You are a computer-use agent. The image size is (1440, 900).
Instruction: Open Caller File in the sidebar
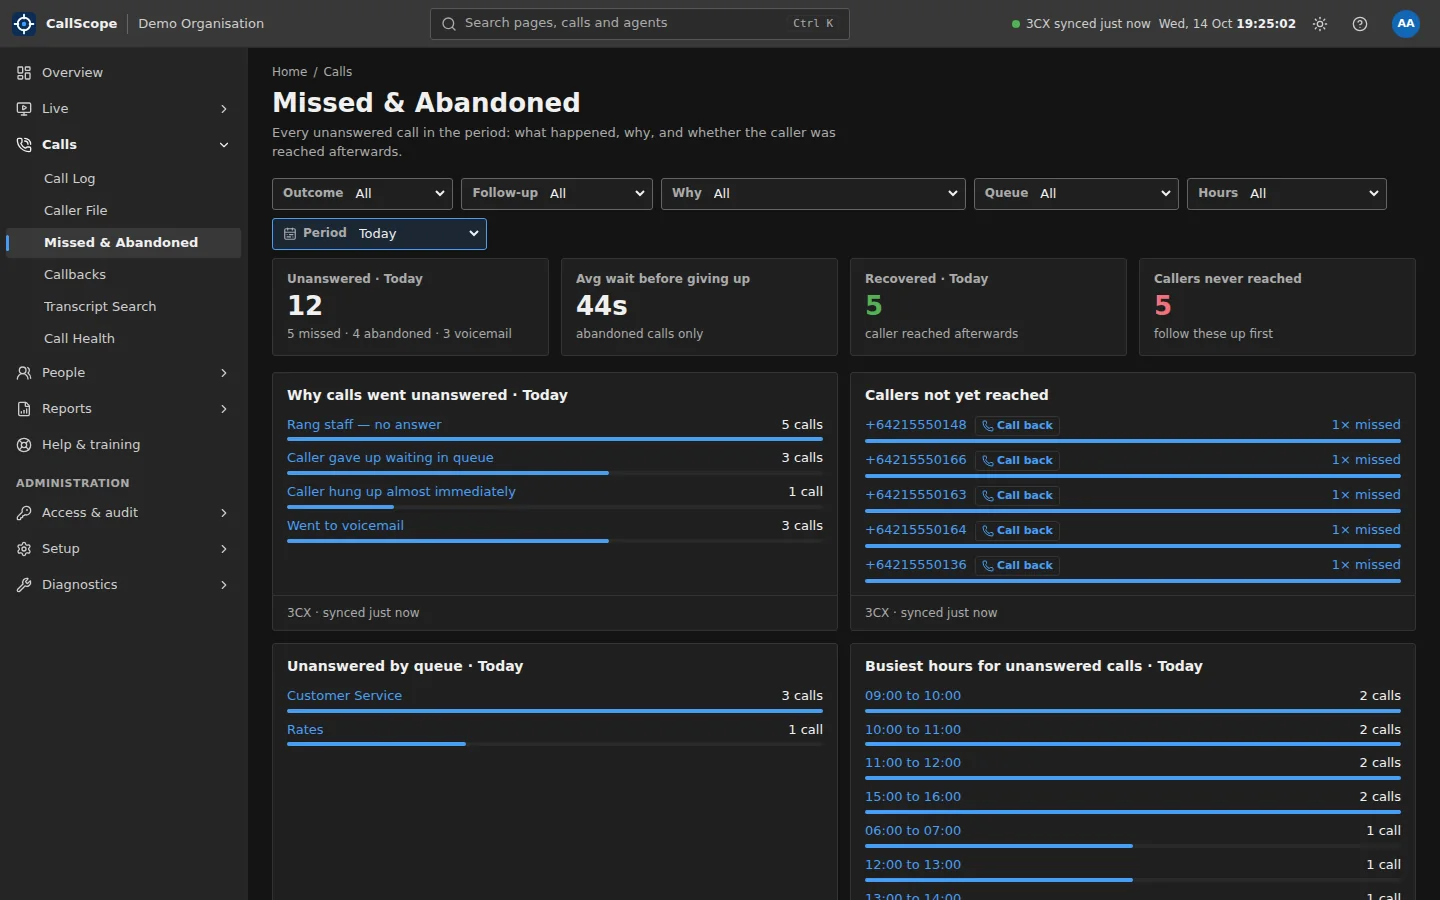(124, 211)
